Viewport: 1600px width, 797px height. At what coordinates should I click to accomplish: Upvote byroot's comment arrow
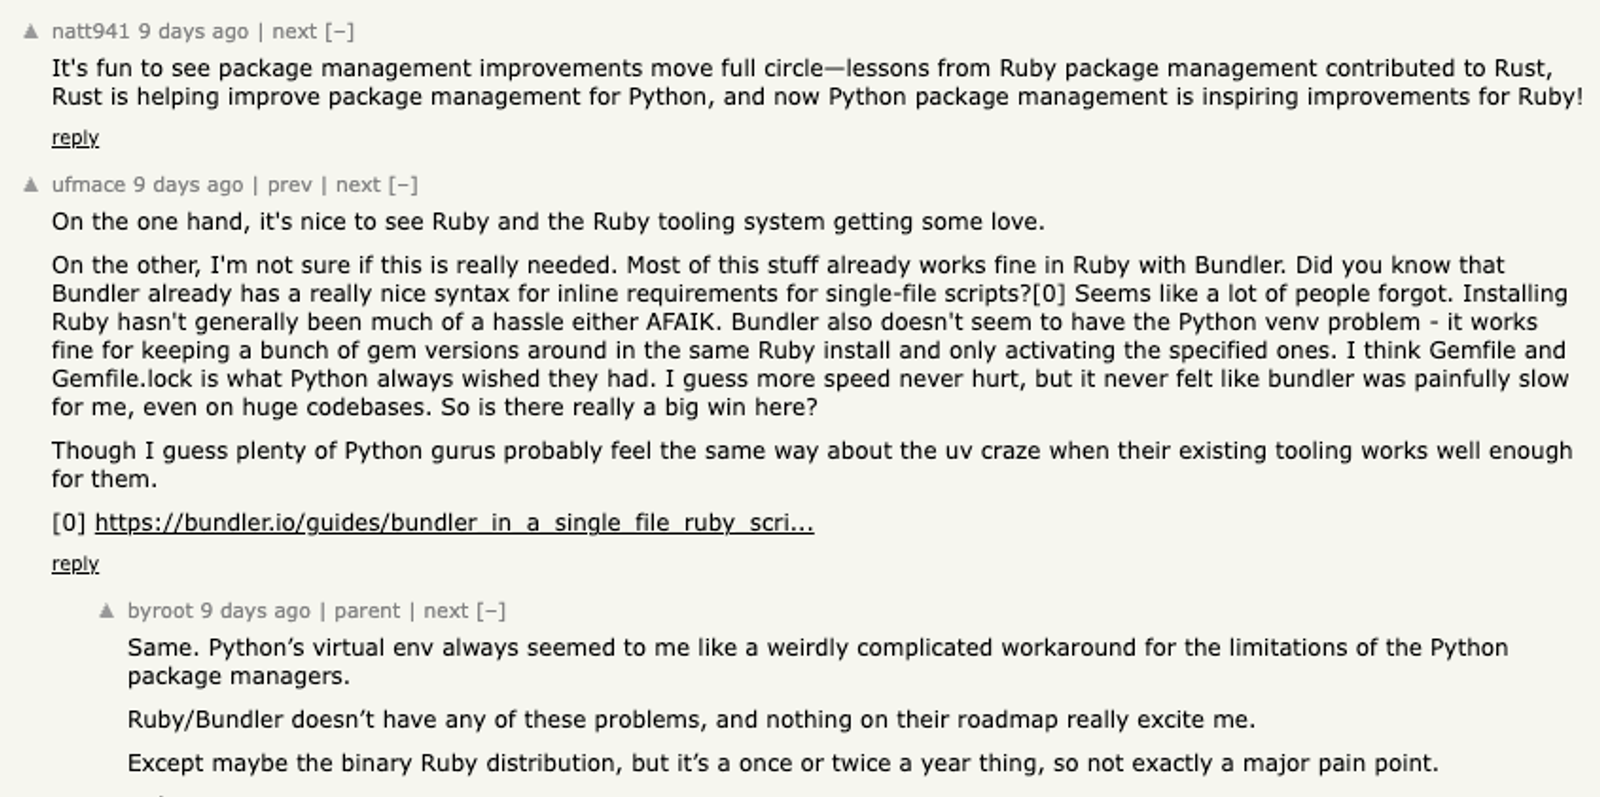[x=107, y=610]
